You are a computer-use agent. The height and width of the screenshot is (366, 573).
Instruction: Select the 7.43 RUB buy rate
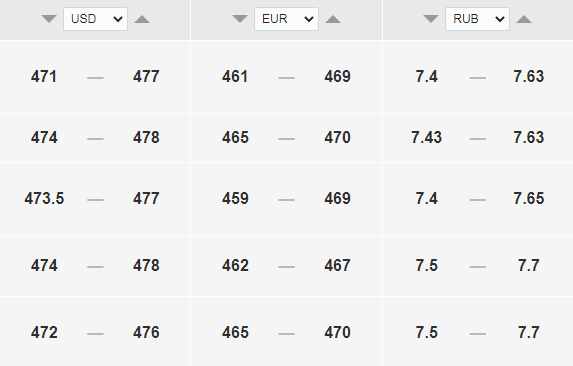pos(426,138)
